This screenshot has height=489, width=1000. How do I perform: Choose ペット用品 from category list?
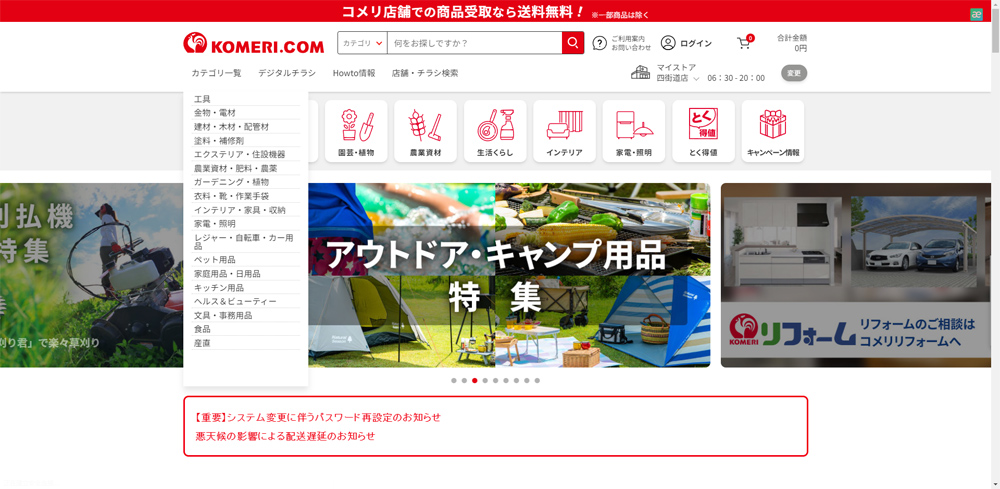(x=215, y=260)
